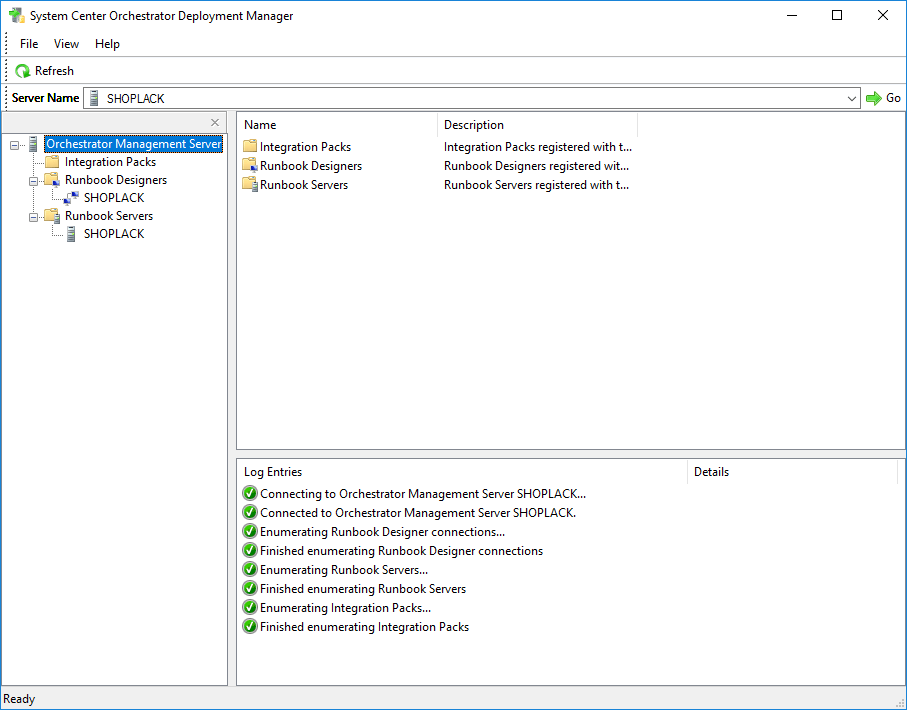
Task: Click the Runbook Designers folder icon in the tree
Action: [52, 180]
